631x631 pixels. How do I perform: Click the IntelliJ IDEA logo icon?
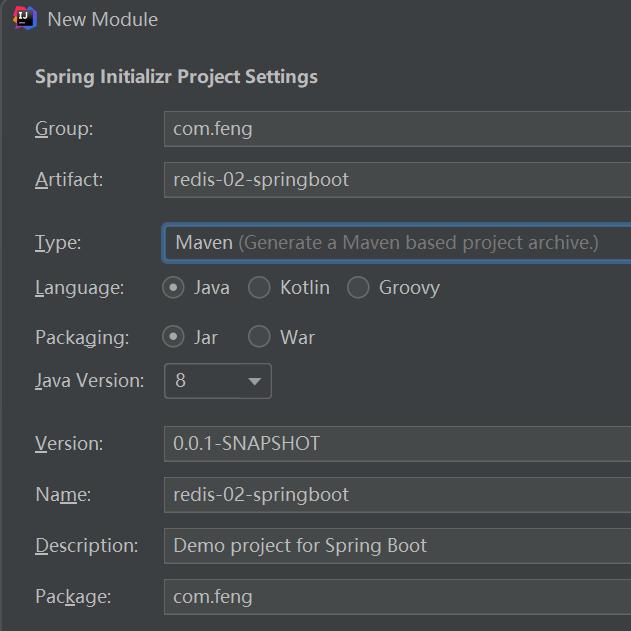click(x=22, y=19)
